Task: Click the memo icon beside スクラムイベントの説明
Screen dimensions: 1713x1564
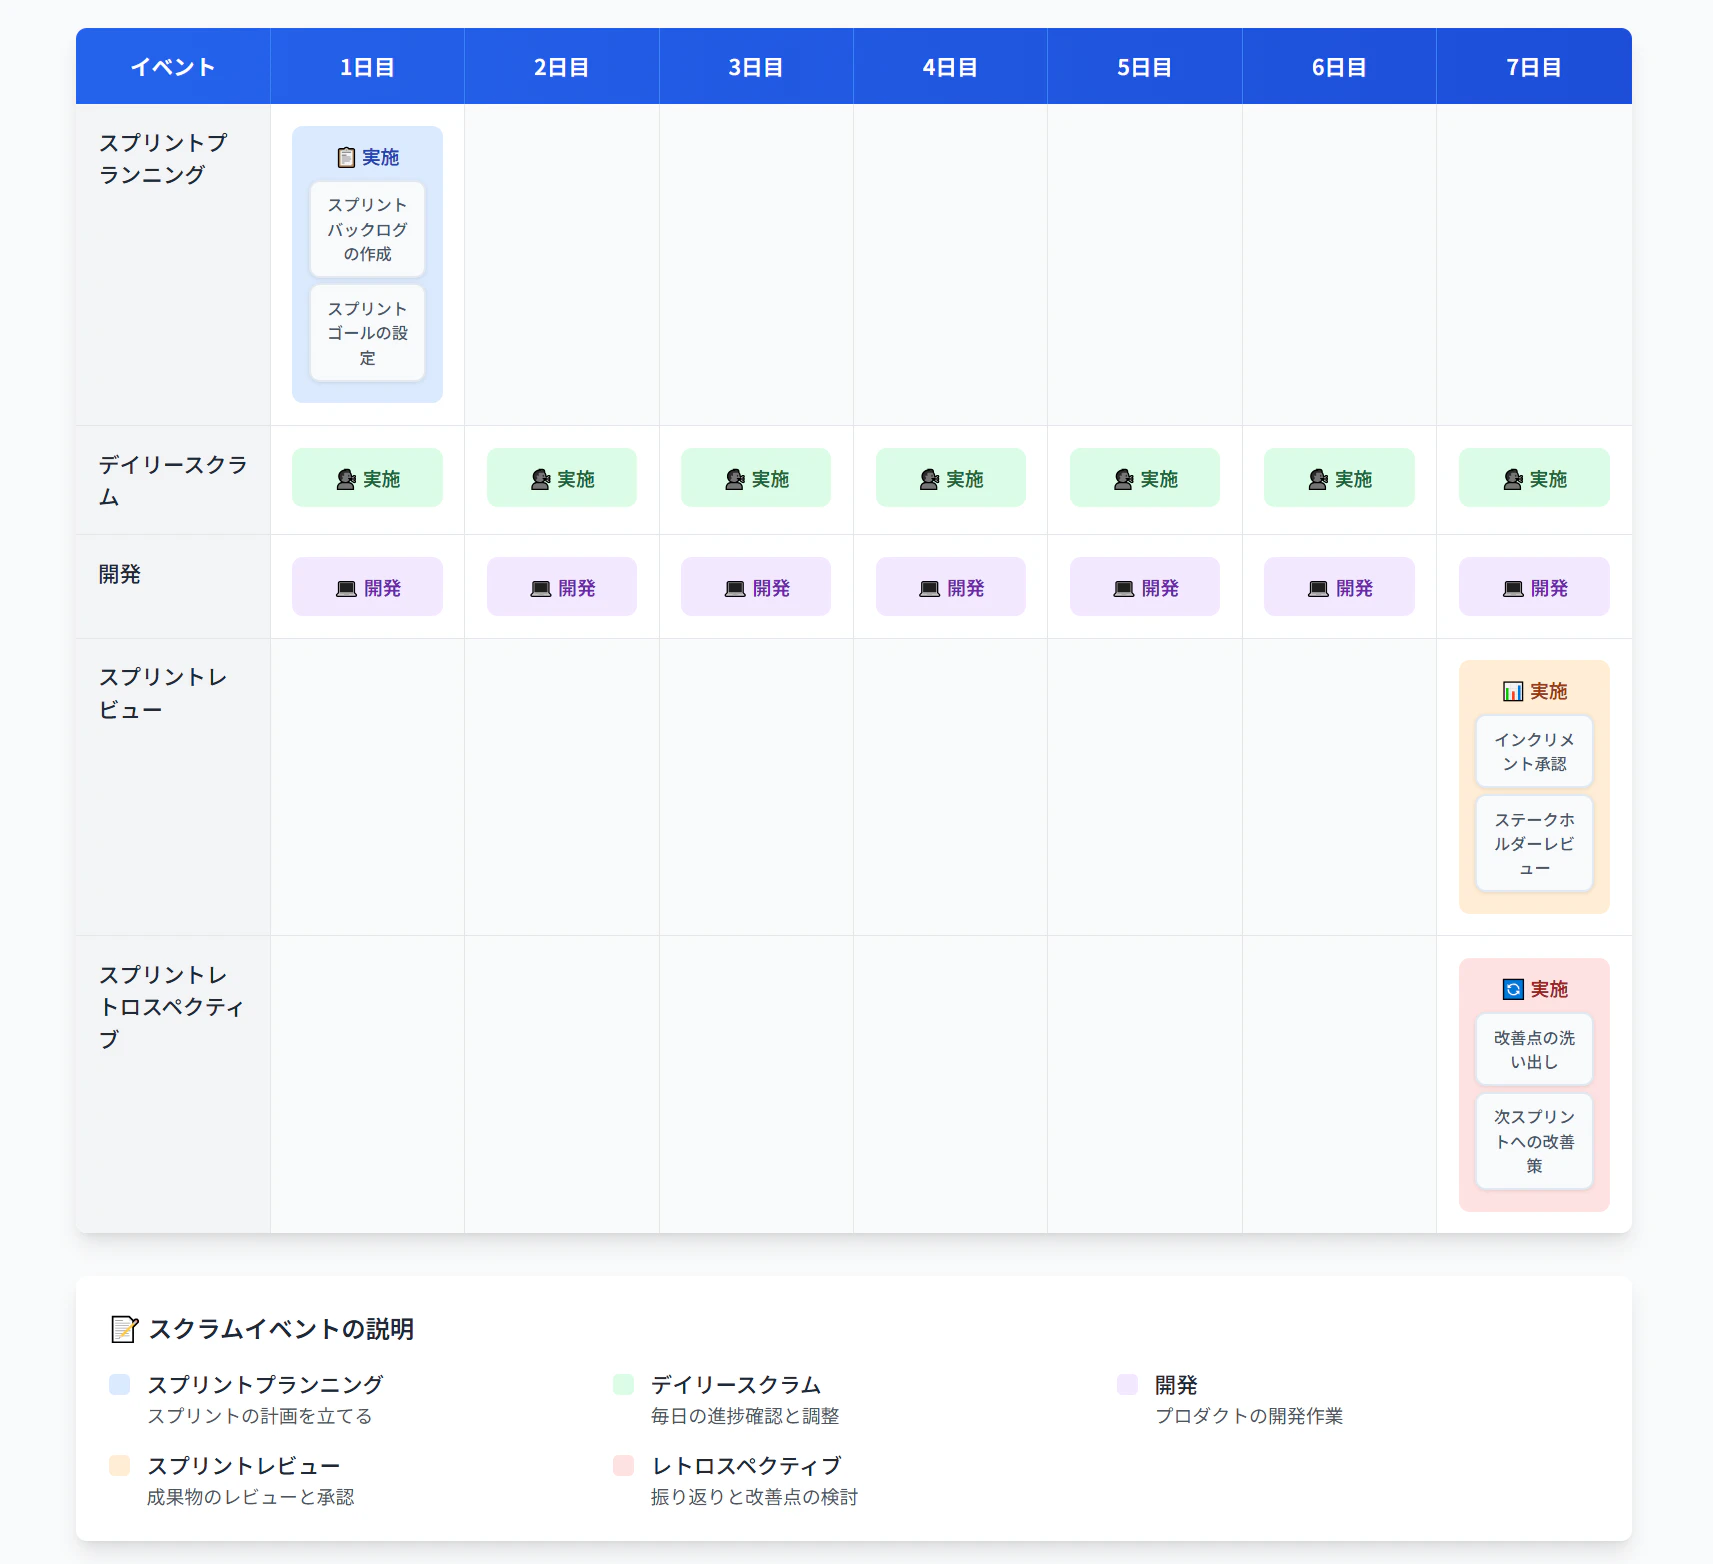Action: click(x=124, y=1329)
